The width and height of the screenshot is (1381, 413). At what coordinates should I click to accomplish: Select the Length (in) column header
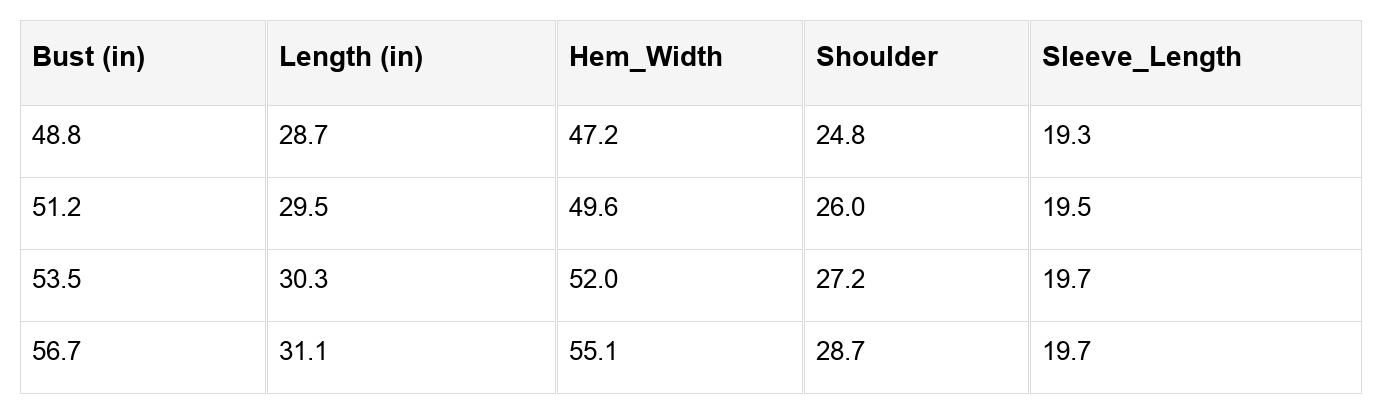(x=351, y=58)
